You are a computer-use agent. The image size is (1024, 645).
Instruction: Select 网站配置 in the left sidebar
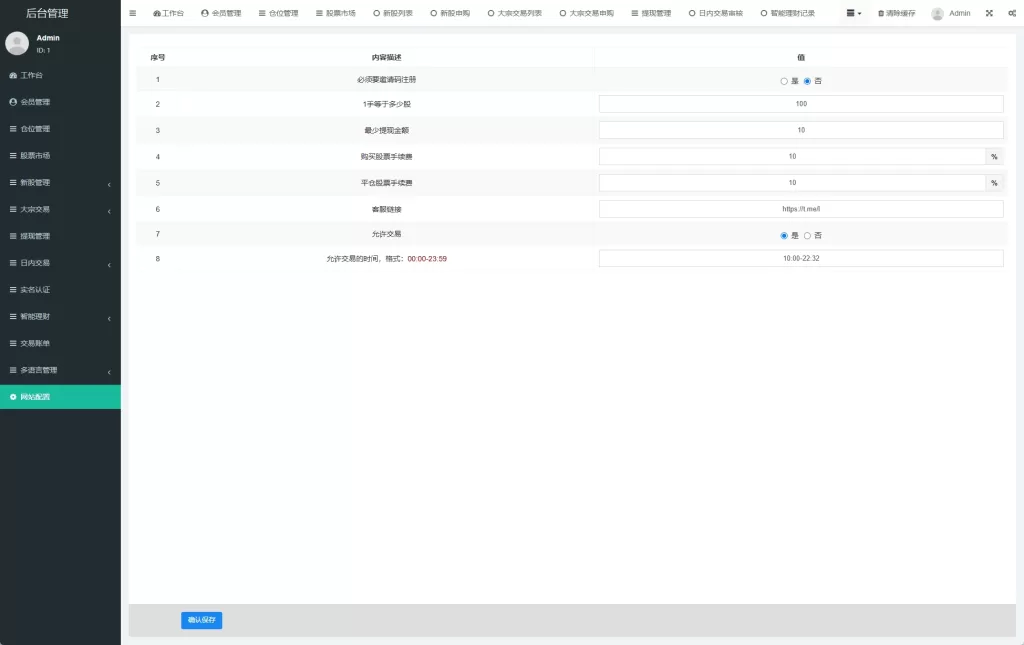60,397
